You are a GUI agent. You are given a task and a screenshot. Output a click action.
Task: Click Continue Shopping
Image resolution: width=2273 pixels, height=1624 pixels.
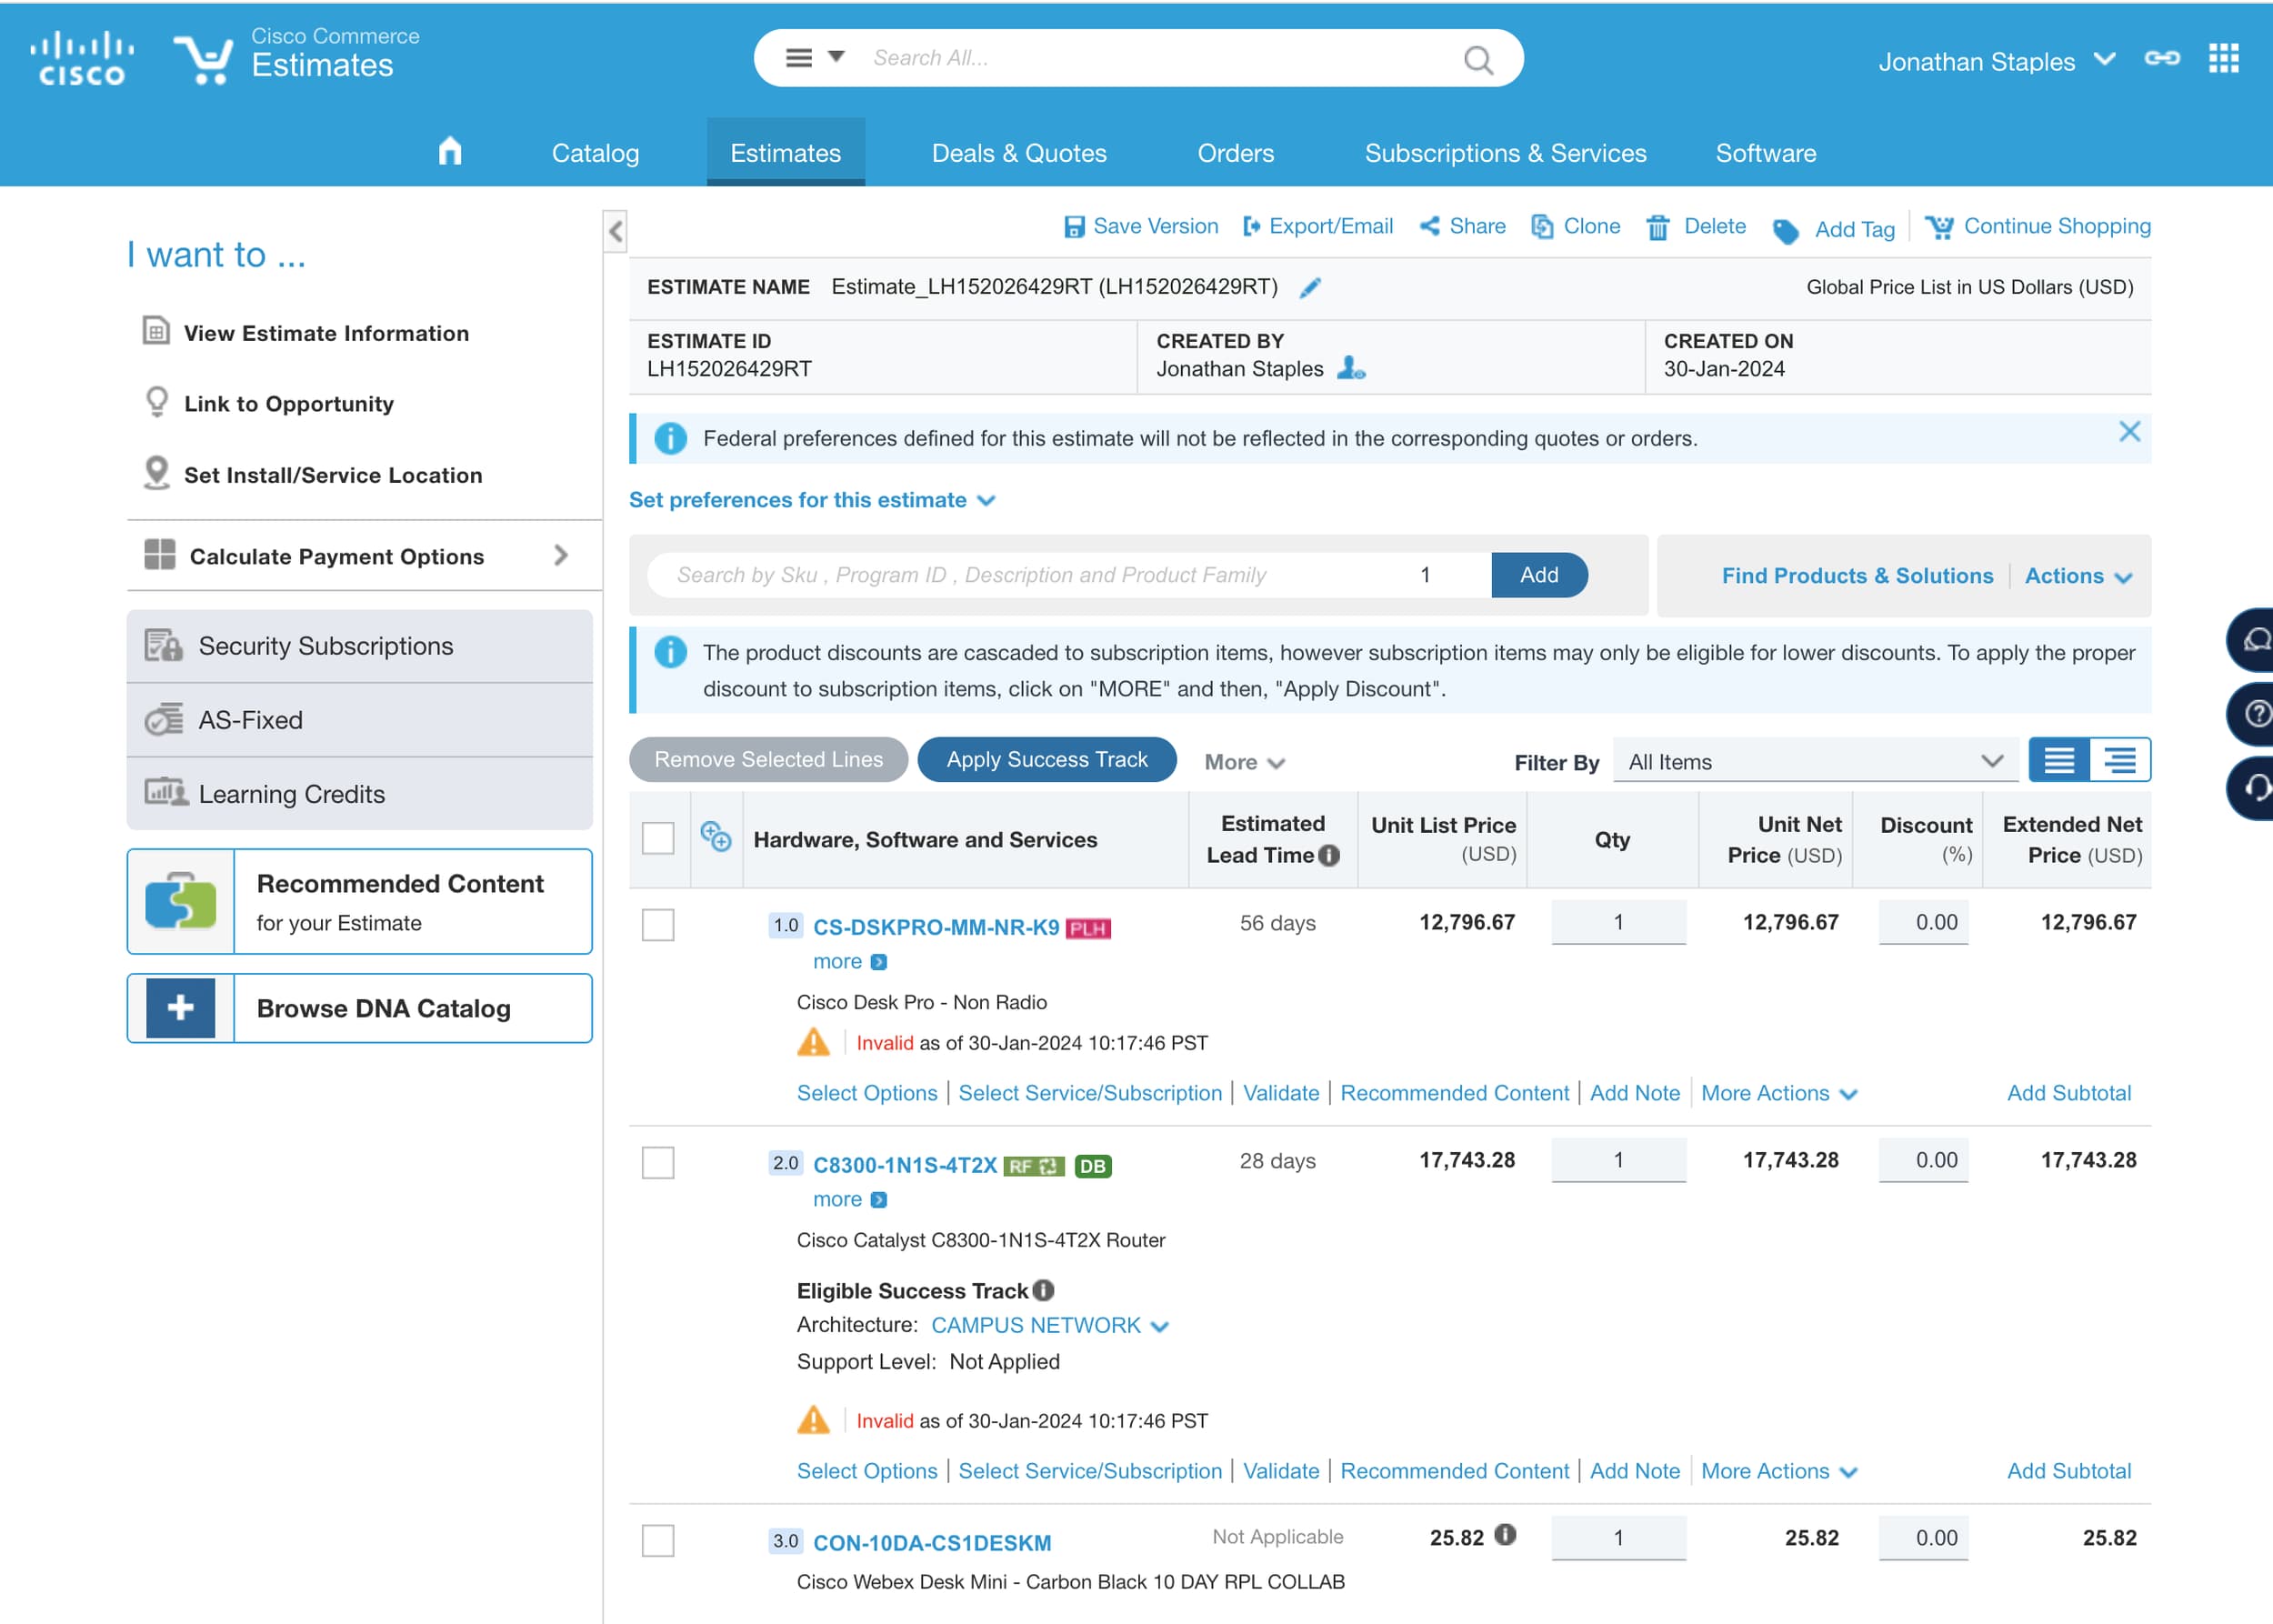click(2038, 227)
